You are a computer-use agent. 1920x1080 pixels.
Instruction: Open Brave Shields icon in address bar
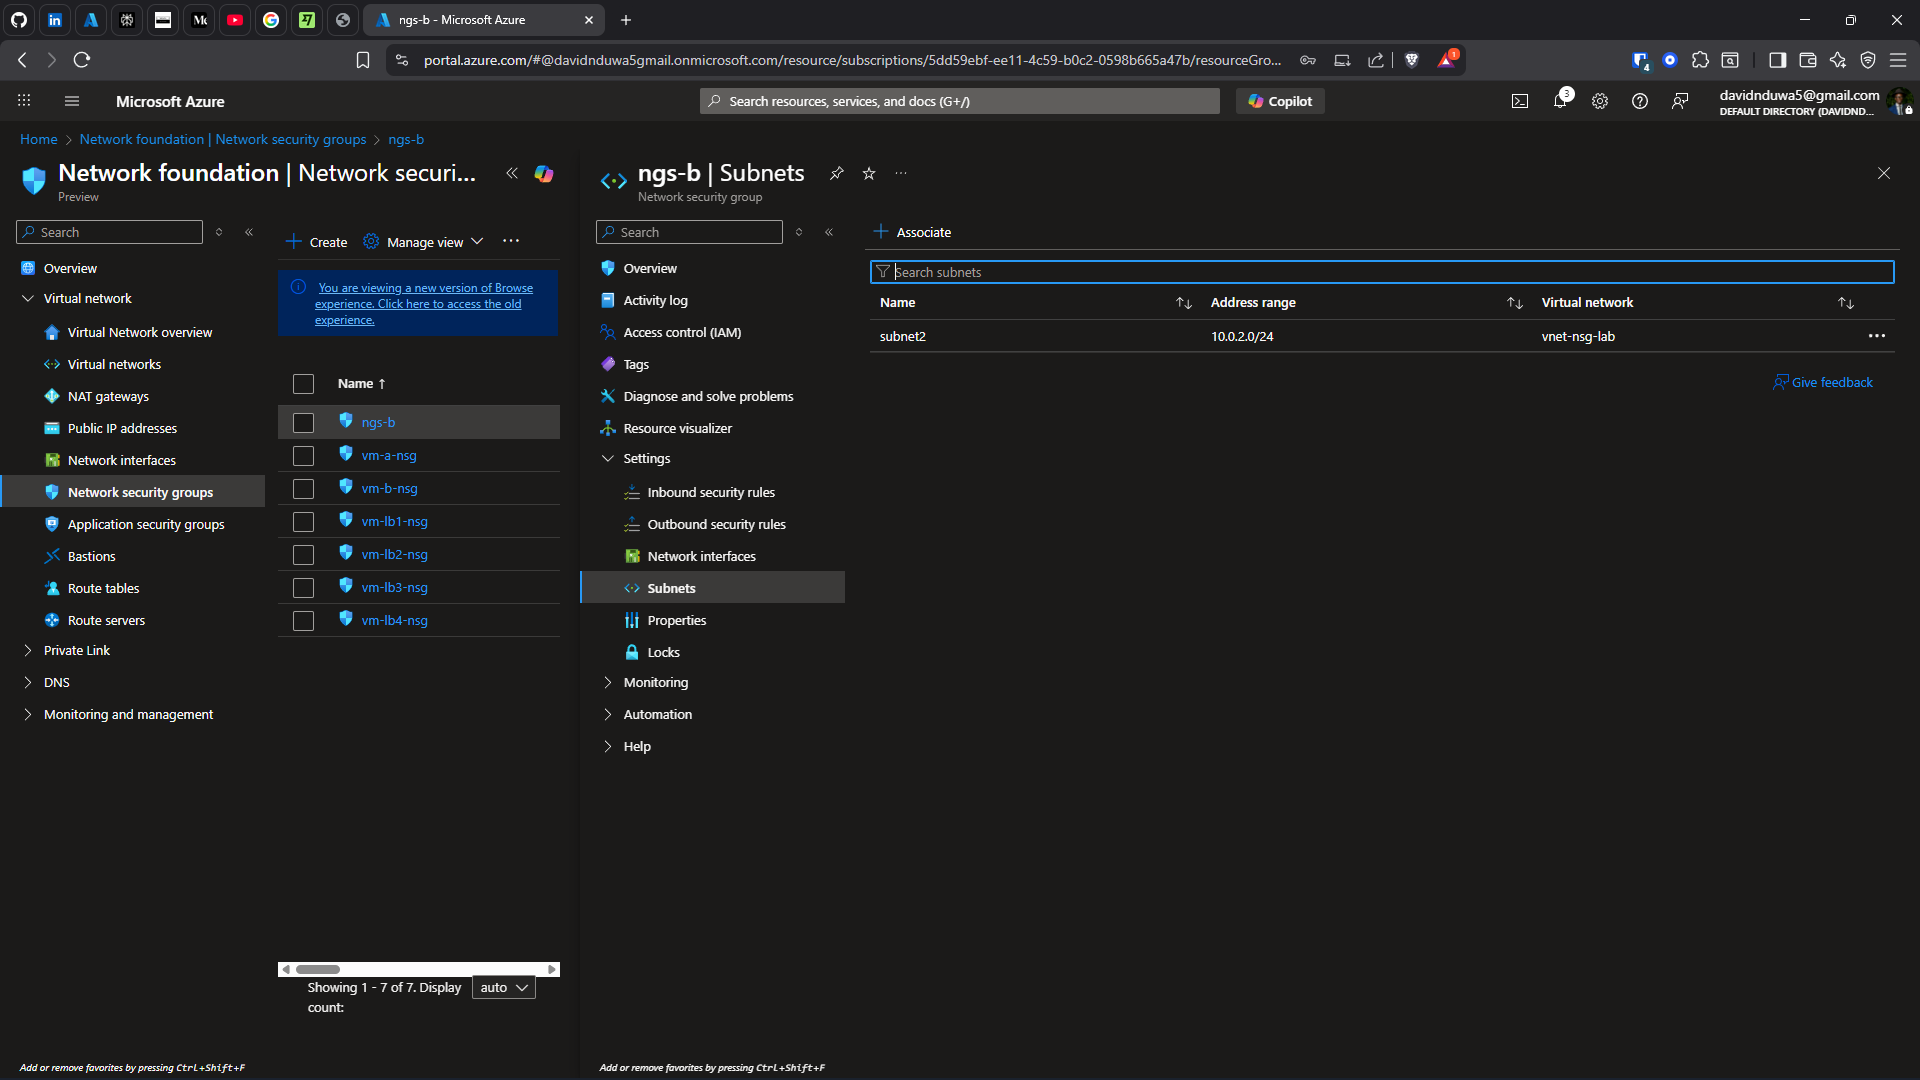coord(1412,60)
